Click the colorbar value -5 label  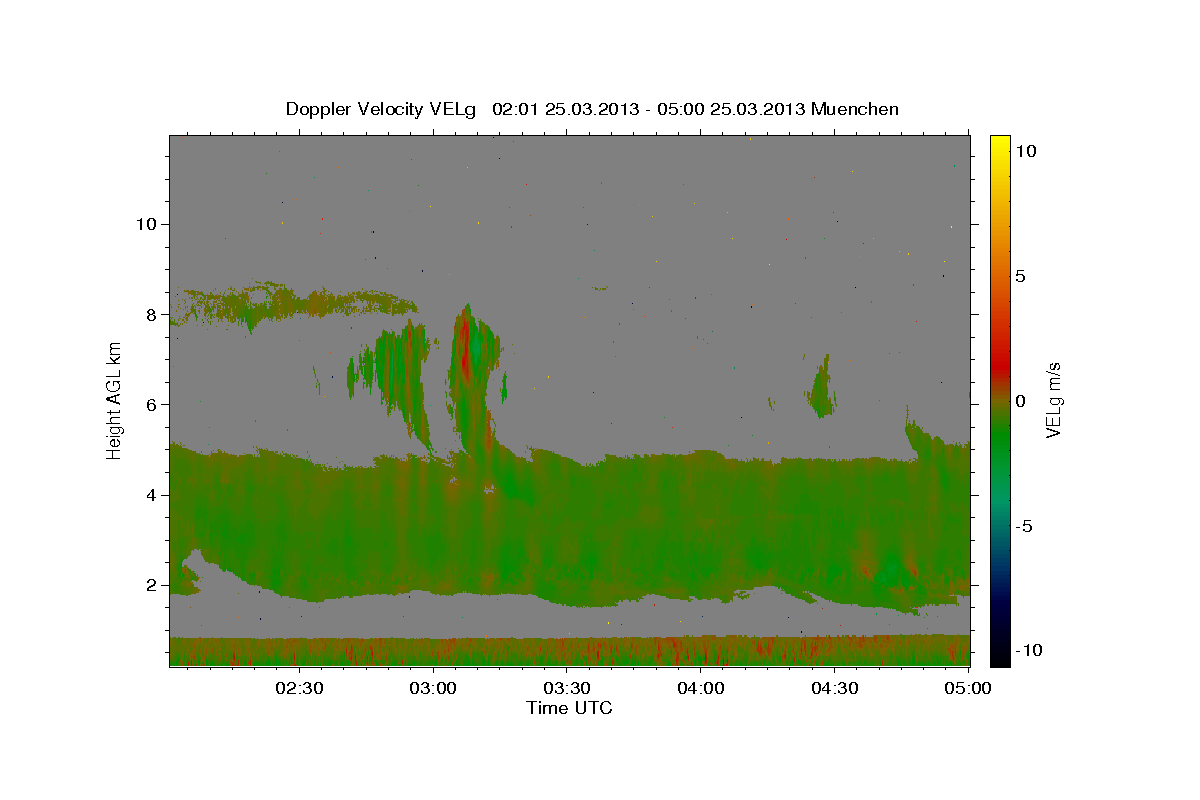1023,526
